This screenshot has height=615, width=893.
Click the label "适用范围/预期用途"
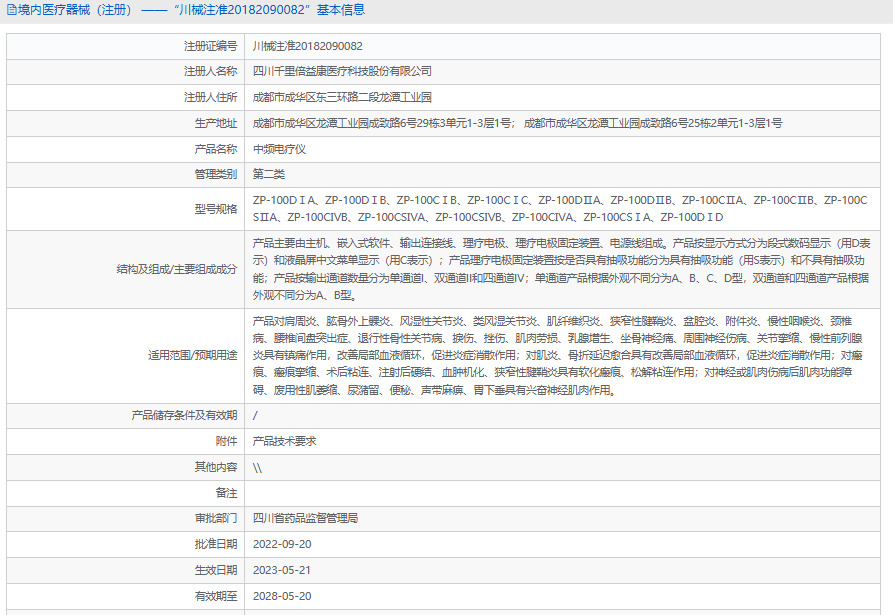[192, 355]
